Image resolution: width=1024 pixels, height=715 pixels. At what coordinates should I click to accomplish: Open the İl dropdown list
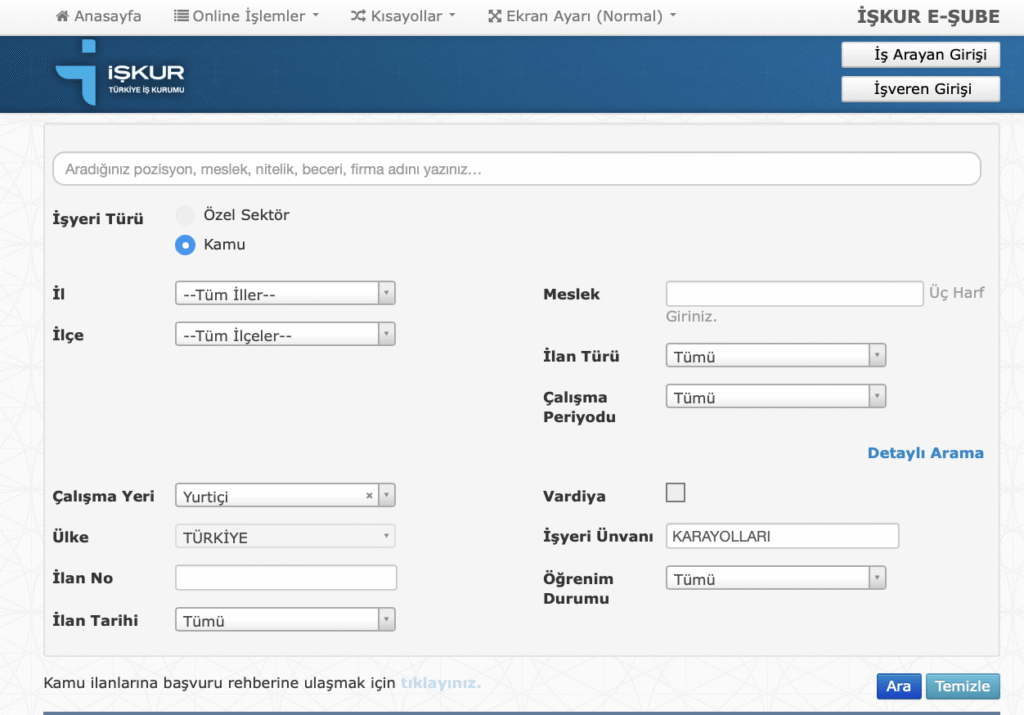pyautogui.click(x=285, y=294)
